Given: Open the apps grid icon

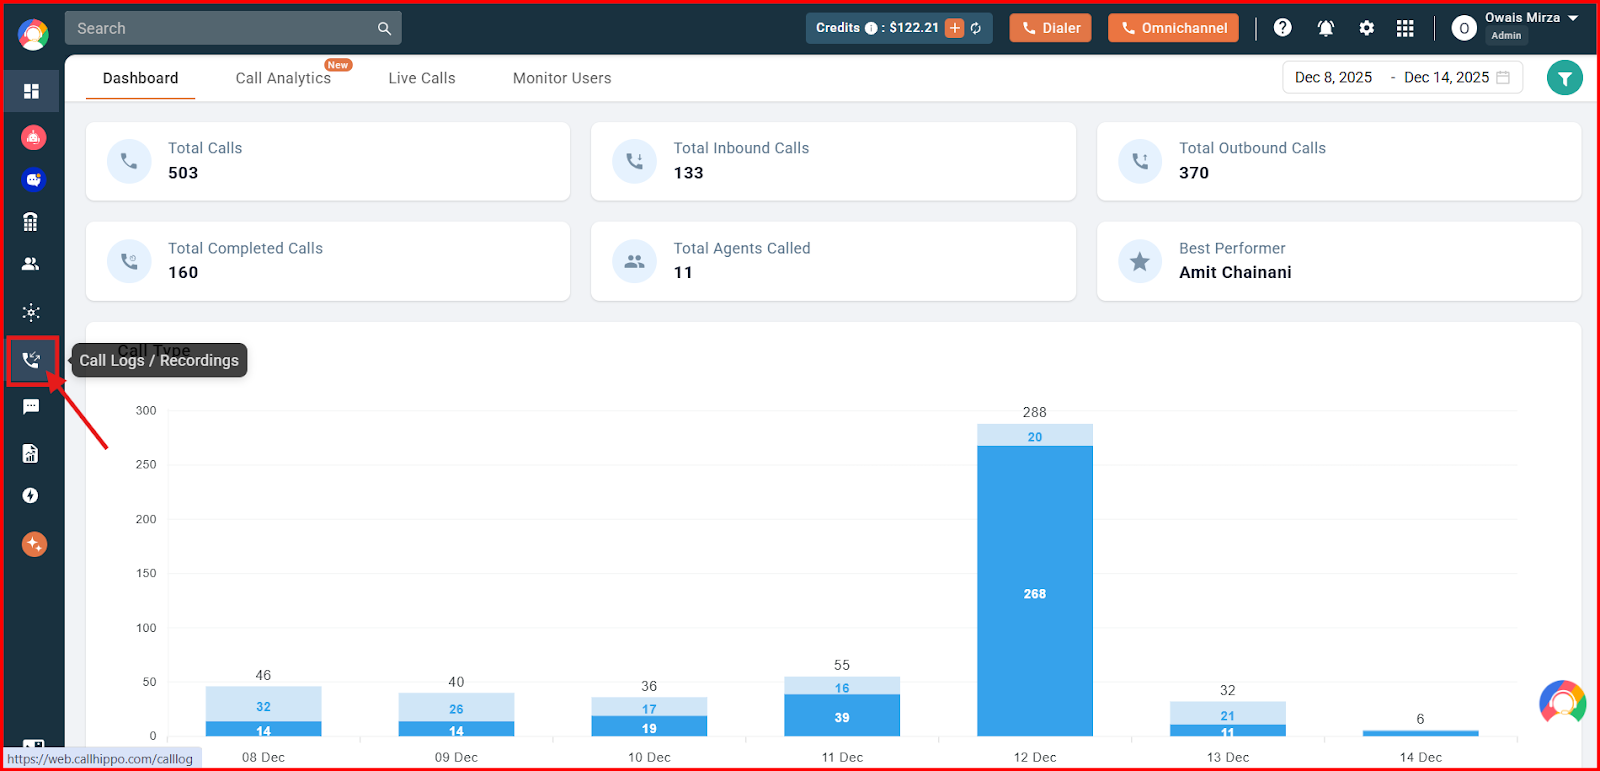Looking at the screenshot, I should pos(1405,28).
